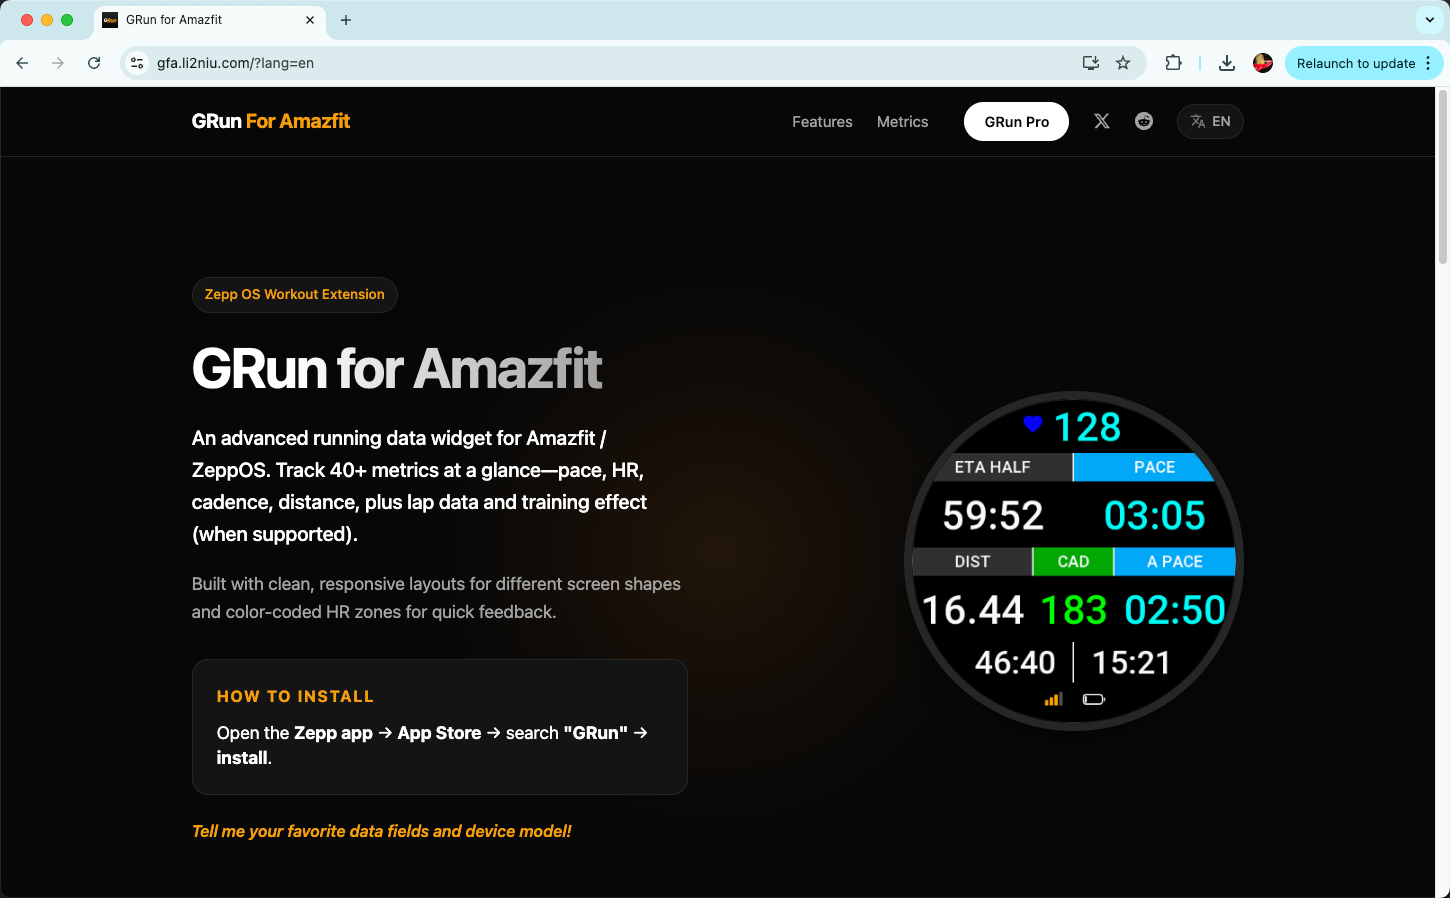Click the 183 cadence value on watch
This screenshot has height=898, width=1450.
point(1074,610)
